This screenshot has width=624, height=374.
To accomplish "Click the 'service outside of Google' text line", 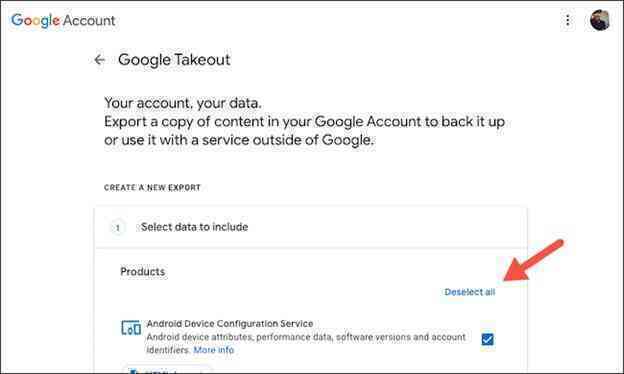I will (x=239, y=140).
